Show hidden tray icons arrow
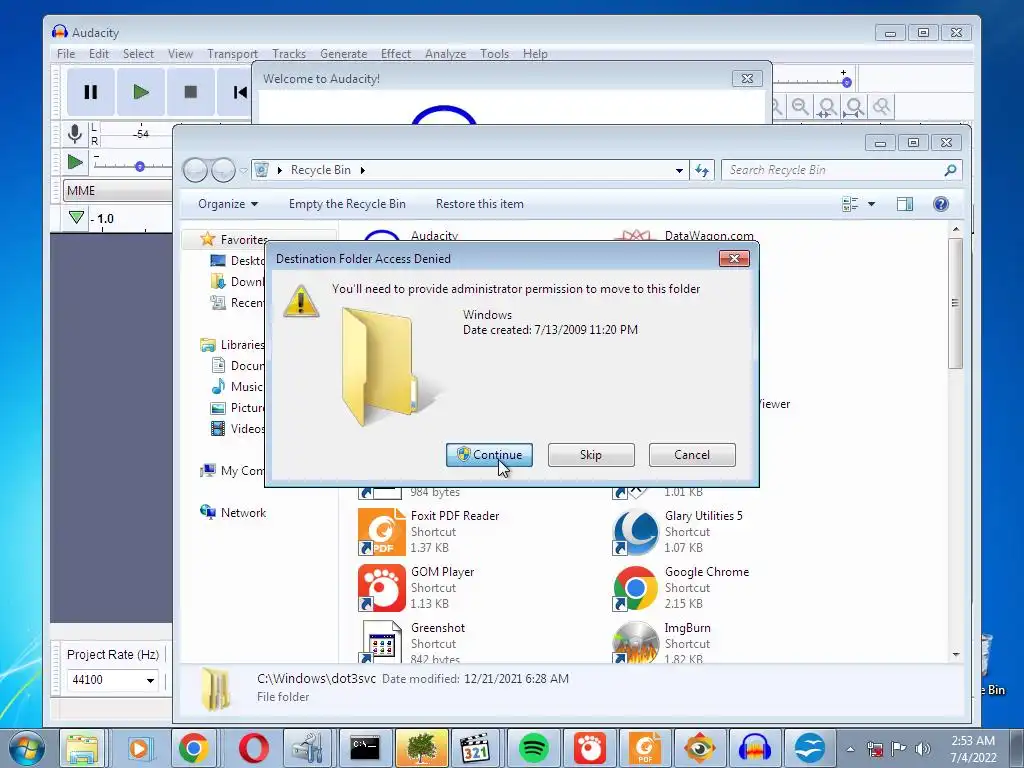This screenshot has height=768, width=1024. (x=850, y=749)
